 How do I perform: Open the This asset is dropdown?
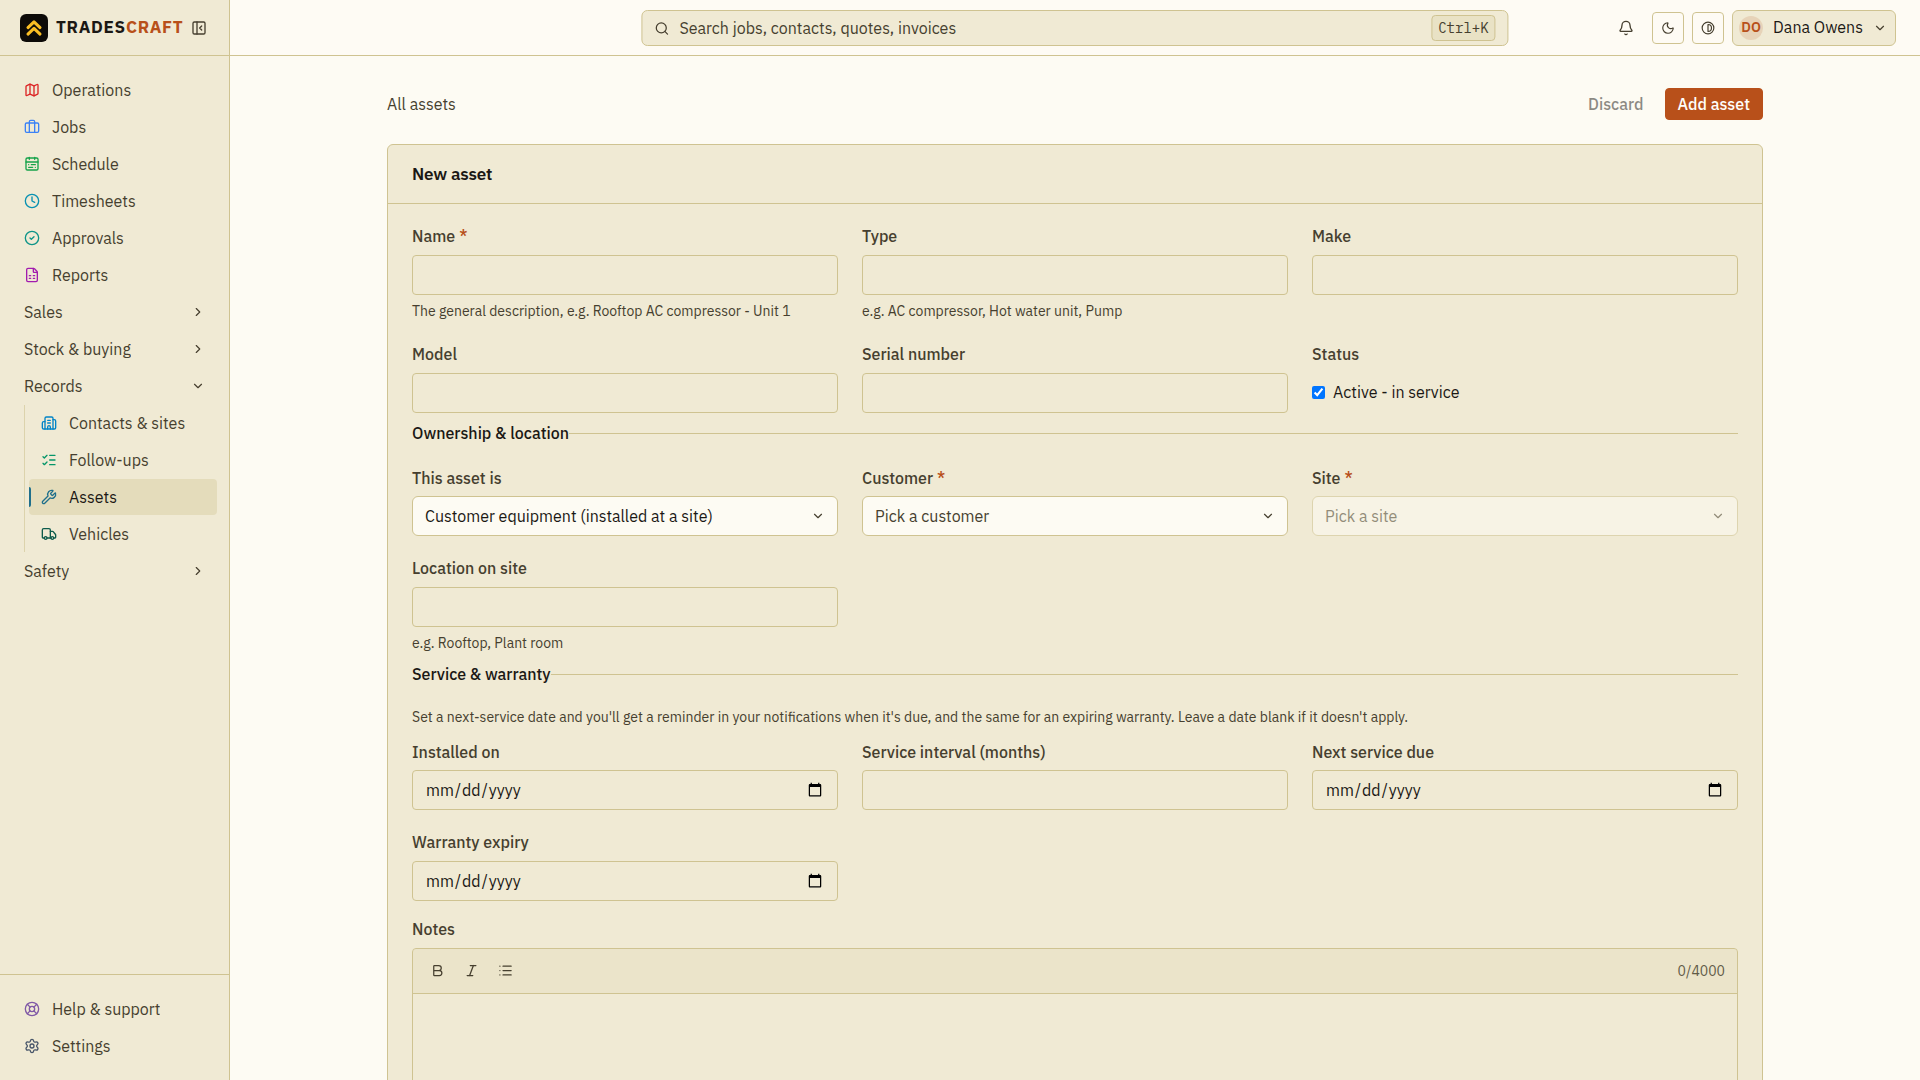pos(625,516)
